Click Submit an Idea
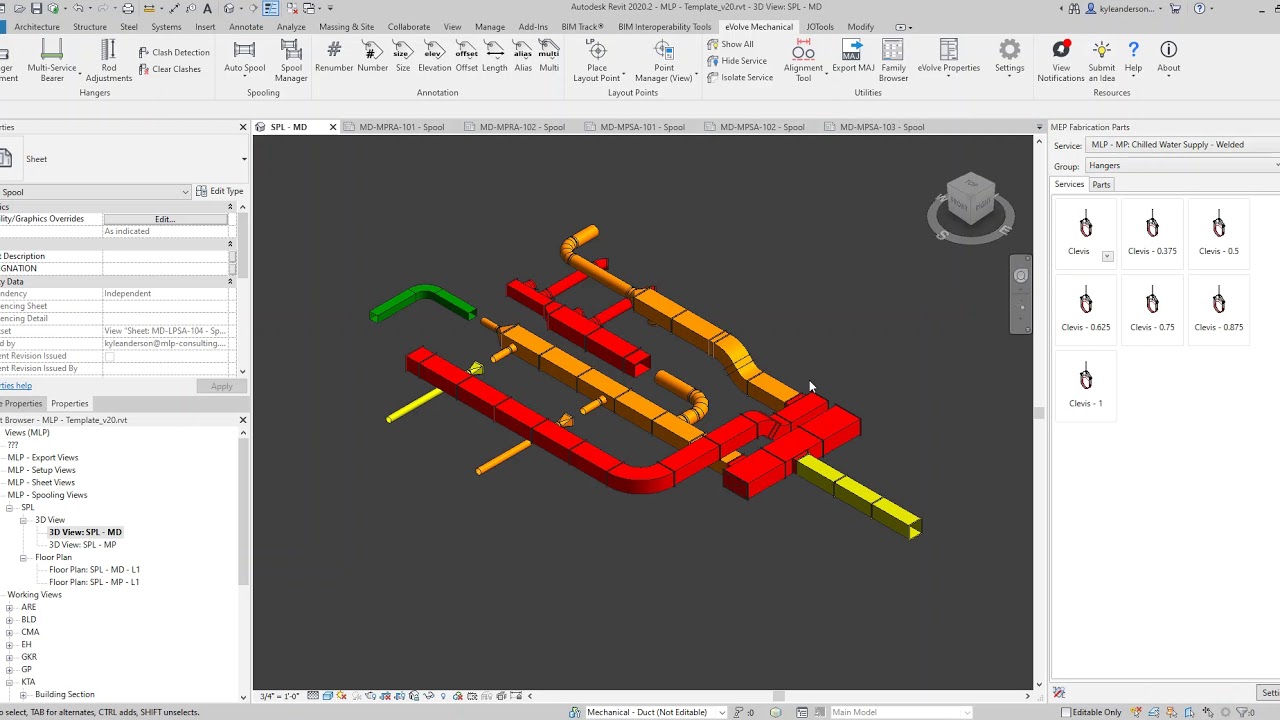Image resolution: width=1280 pixels, height=720 pixels. click(x=1101, y=61)
